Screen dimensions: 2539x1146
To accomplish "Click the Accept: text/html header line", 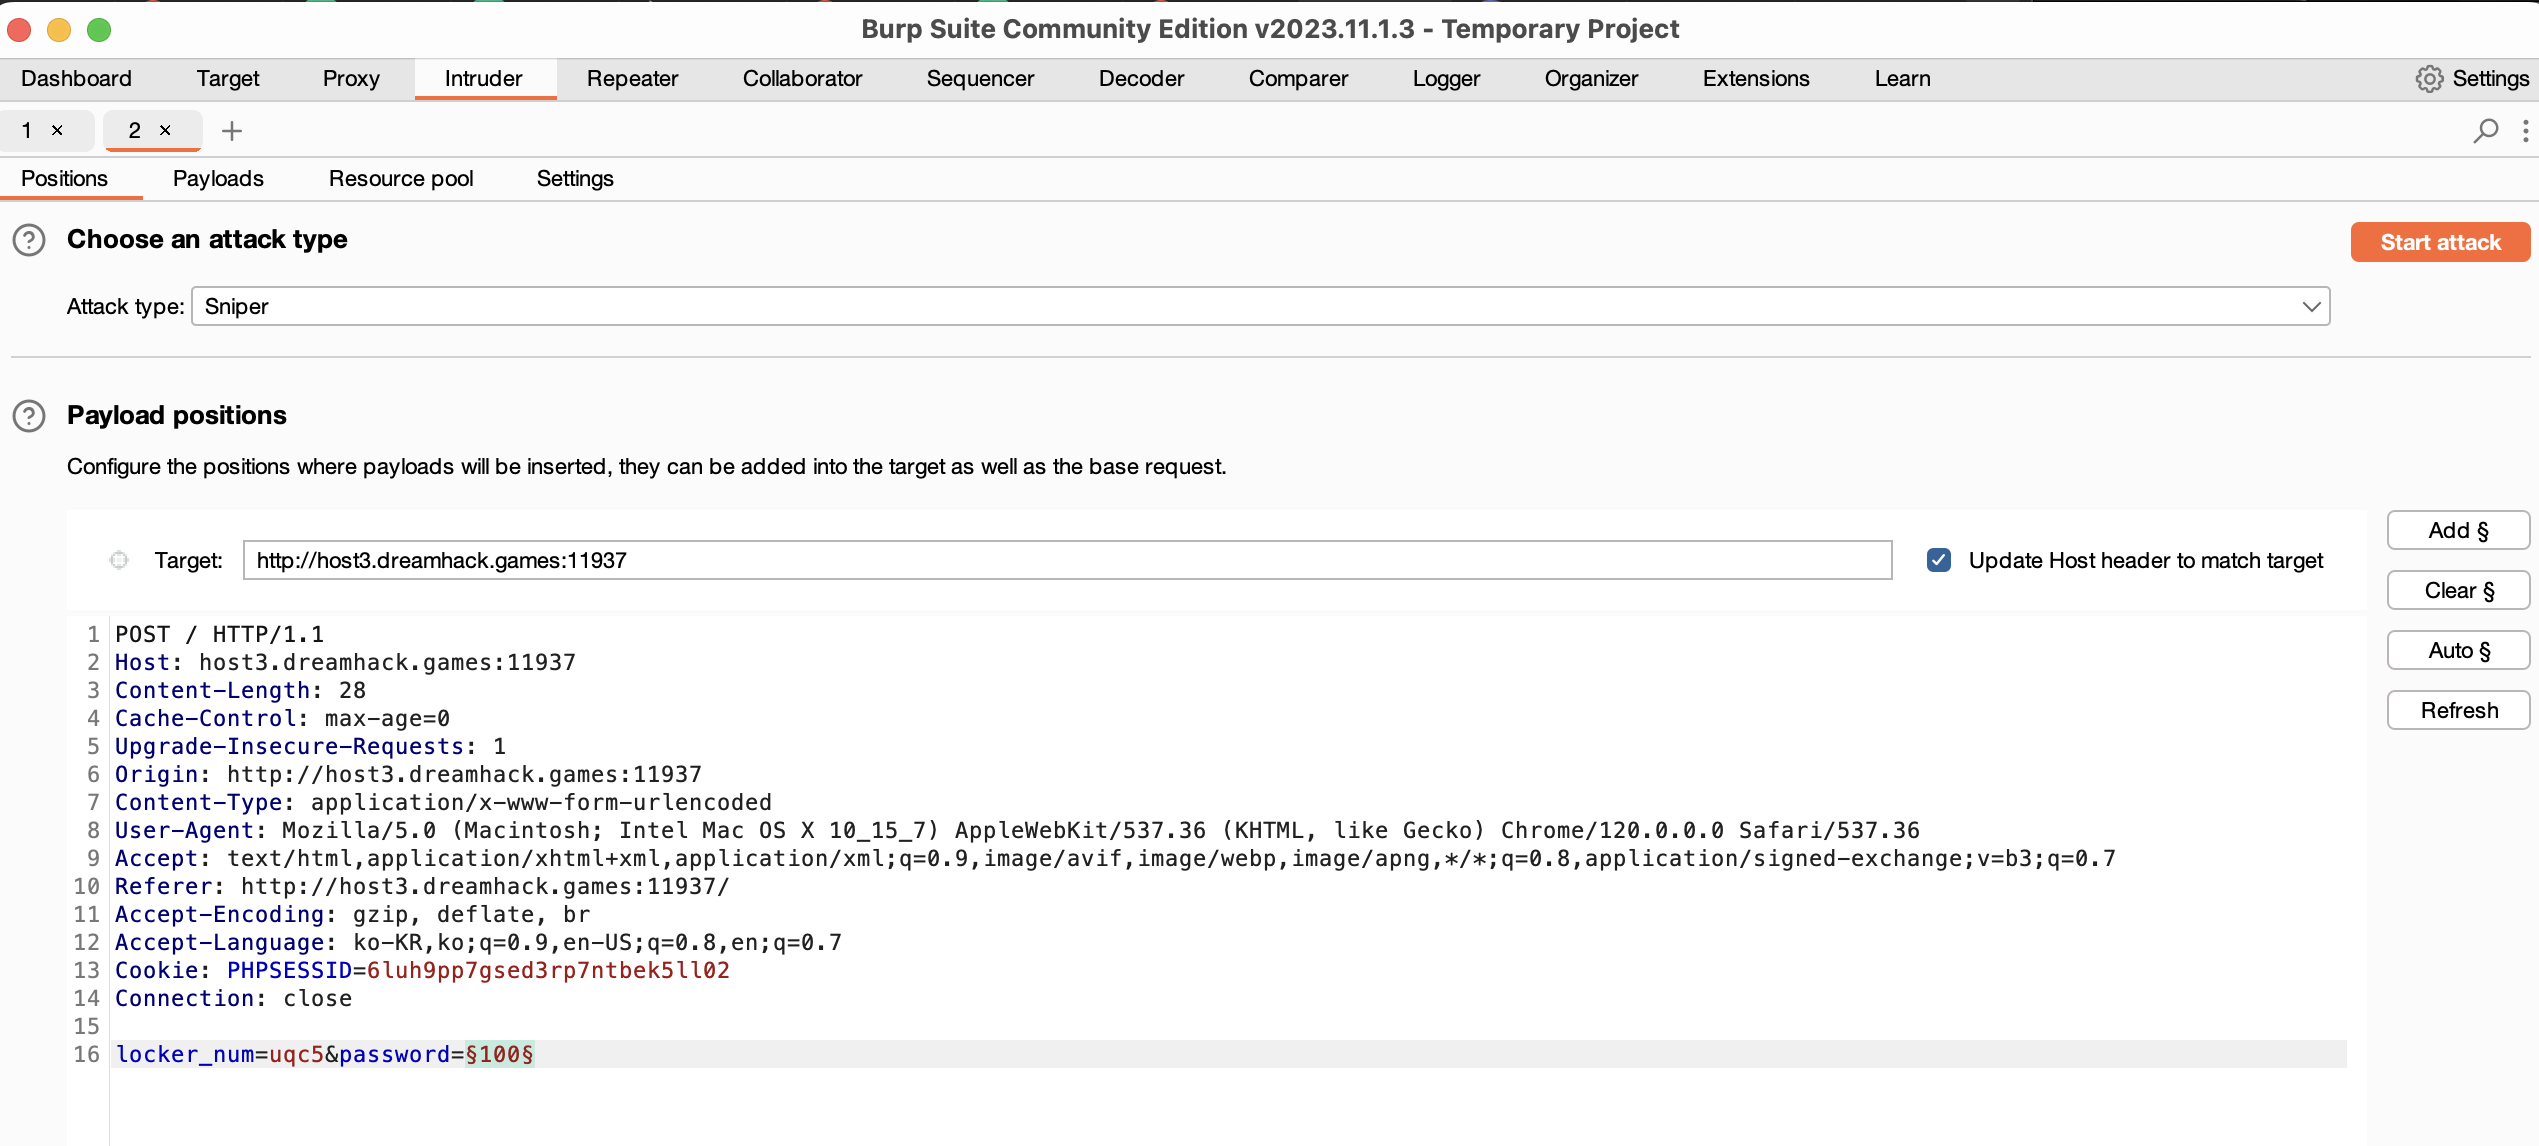I will click(x=1115, y=858).
